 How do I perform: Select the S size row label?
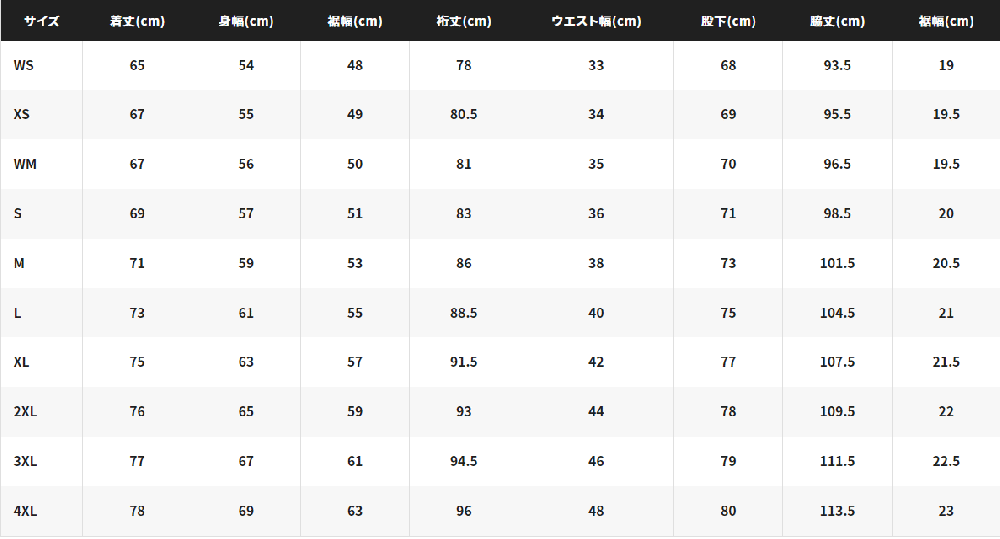18,214
